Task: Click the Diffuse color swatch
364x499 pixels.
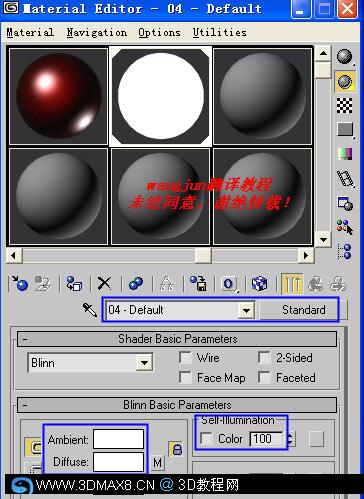Action: click(119, 462)
